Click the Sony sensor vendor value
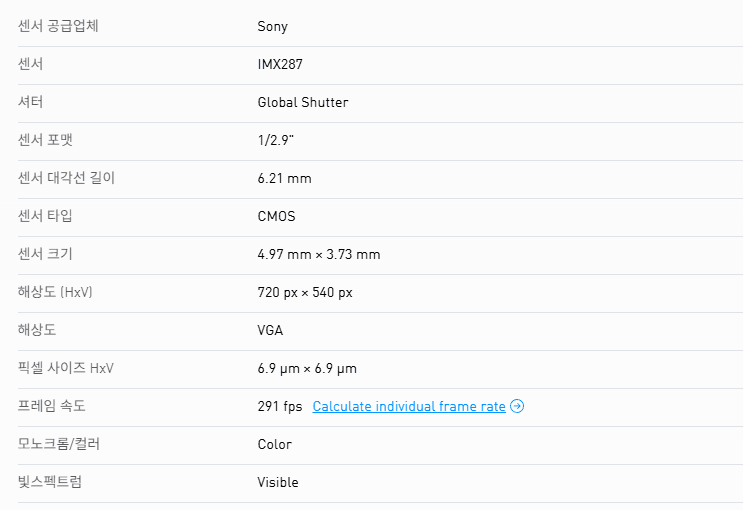 tap(272, 26)
